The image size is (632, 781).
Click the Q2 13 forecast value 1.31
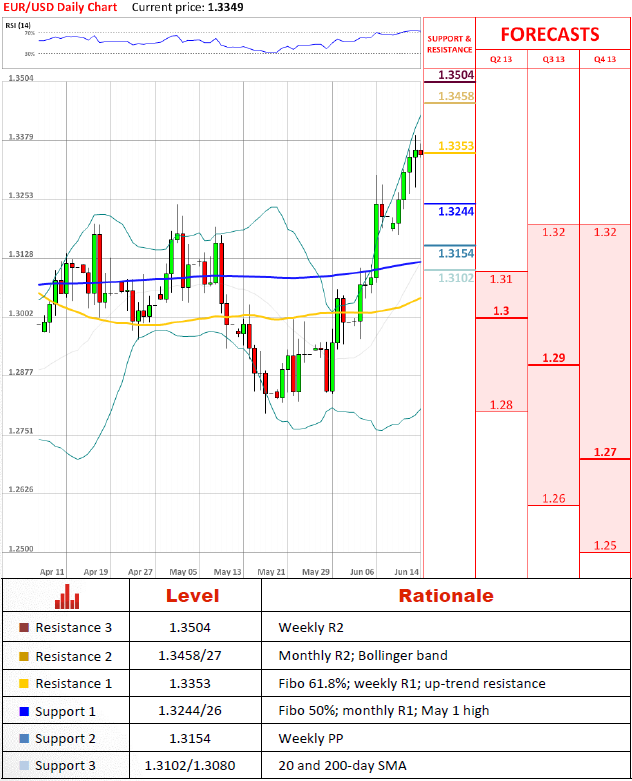coord(501,279)
